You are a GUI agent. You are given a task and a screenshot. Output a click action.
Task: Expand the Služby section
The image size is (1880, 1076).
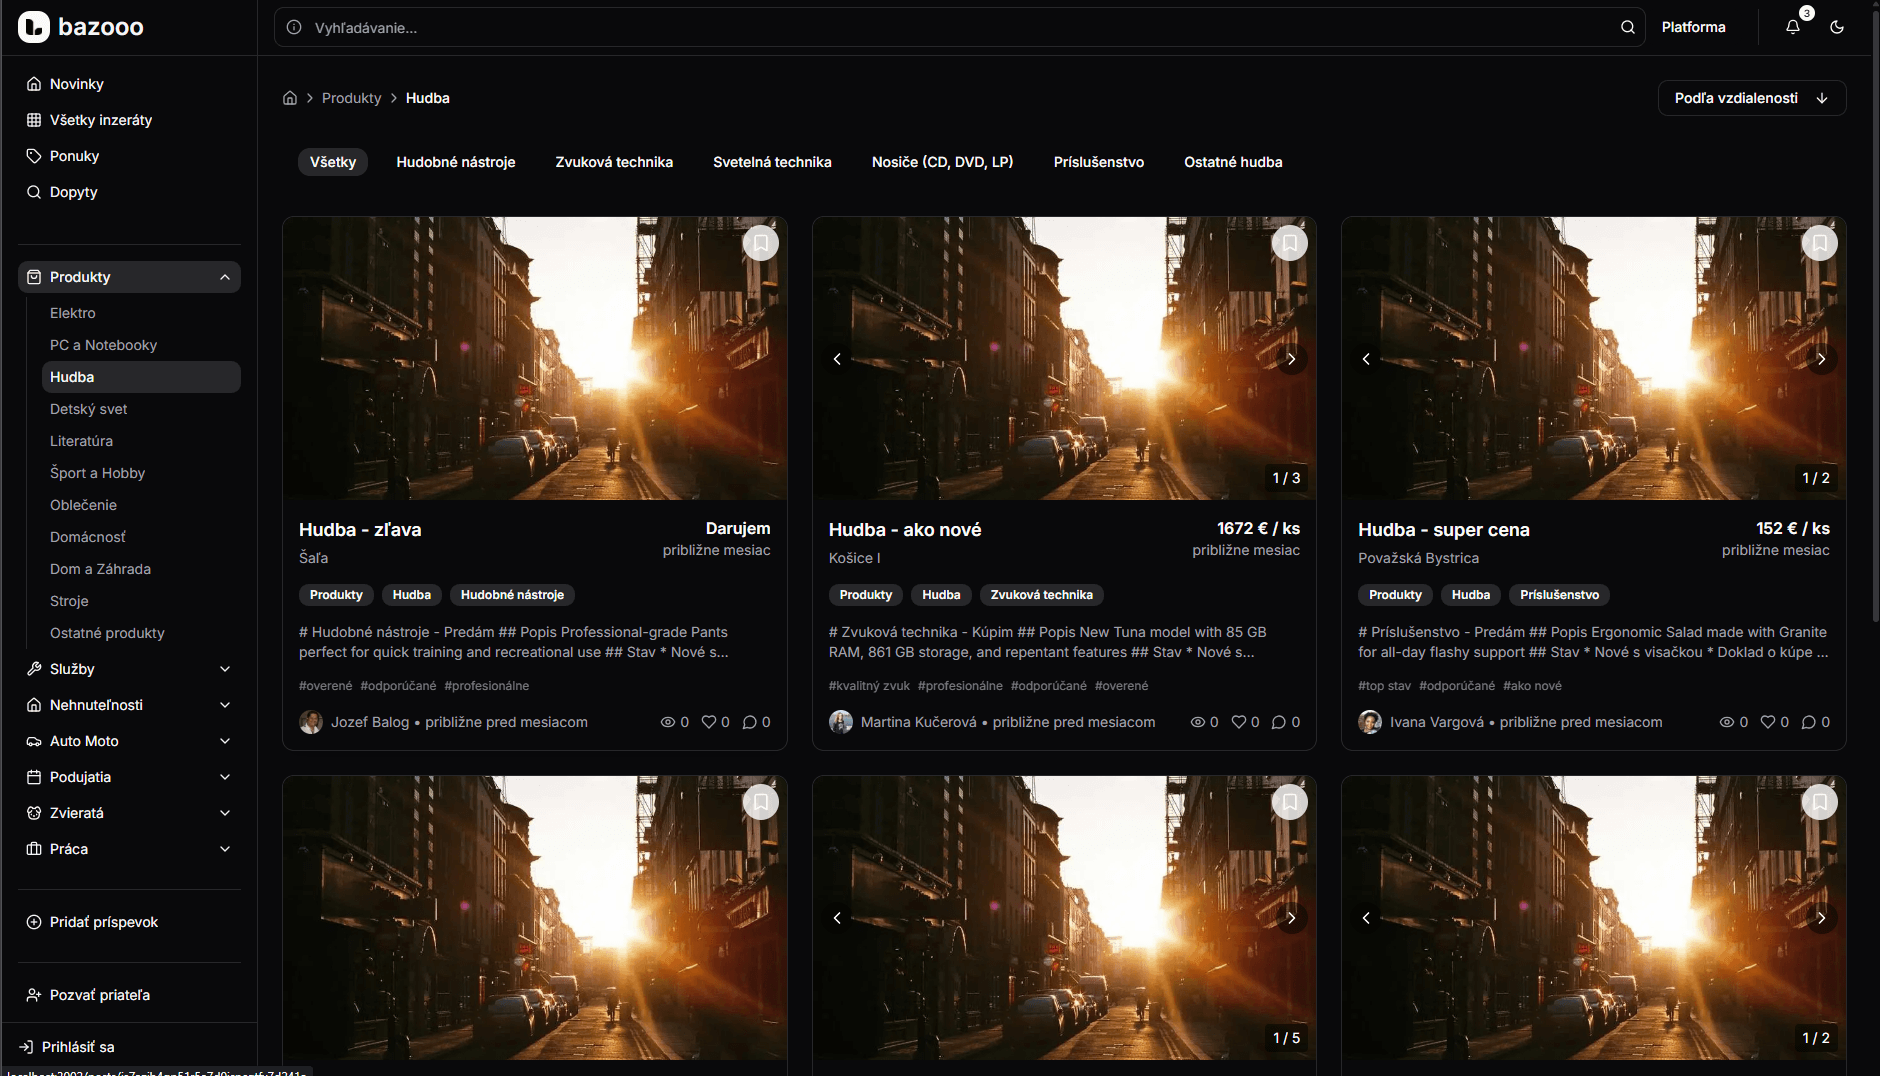(x=129, y=669)
